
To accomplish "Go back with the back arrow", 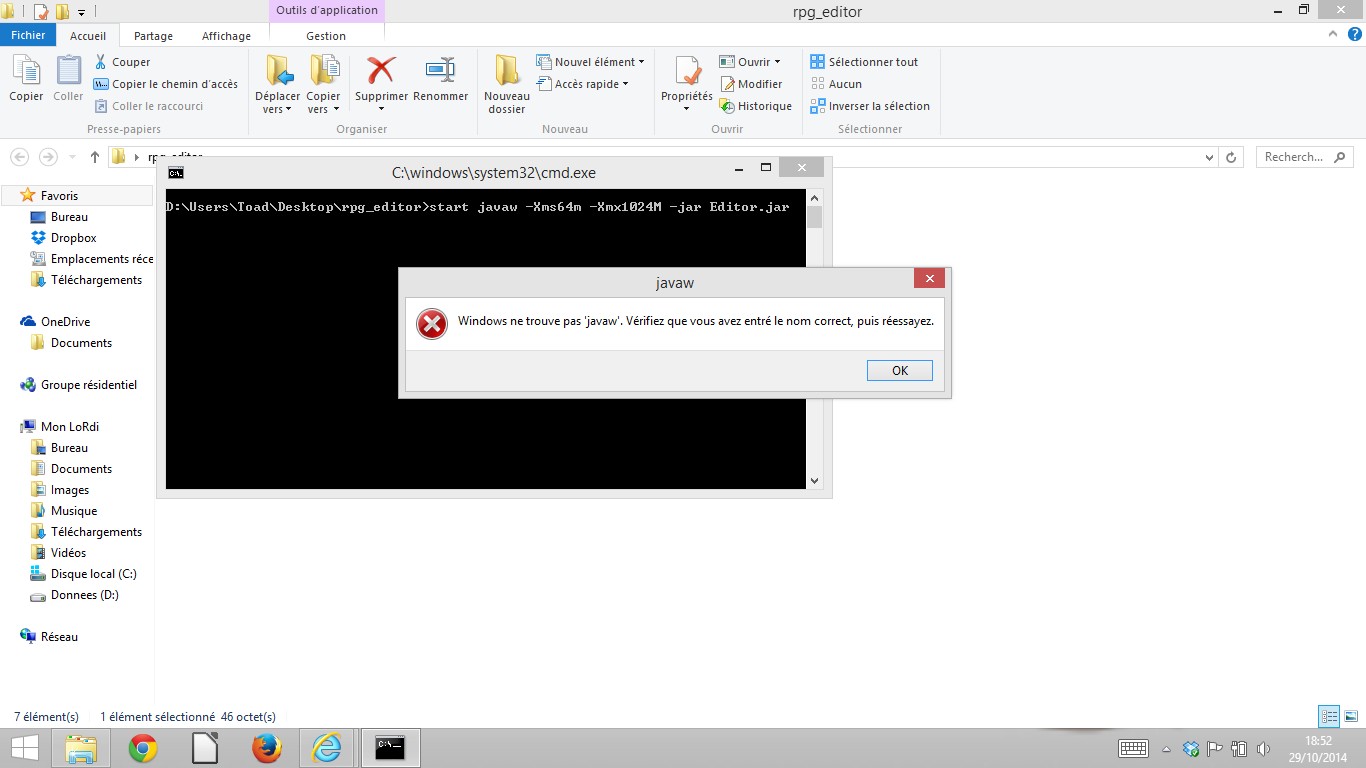I will coord(19,157).
